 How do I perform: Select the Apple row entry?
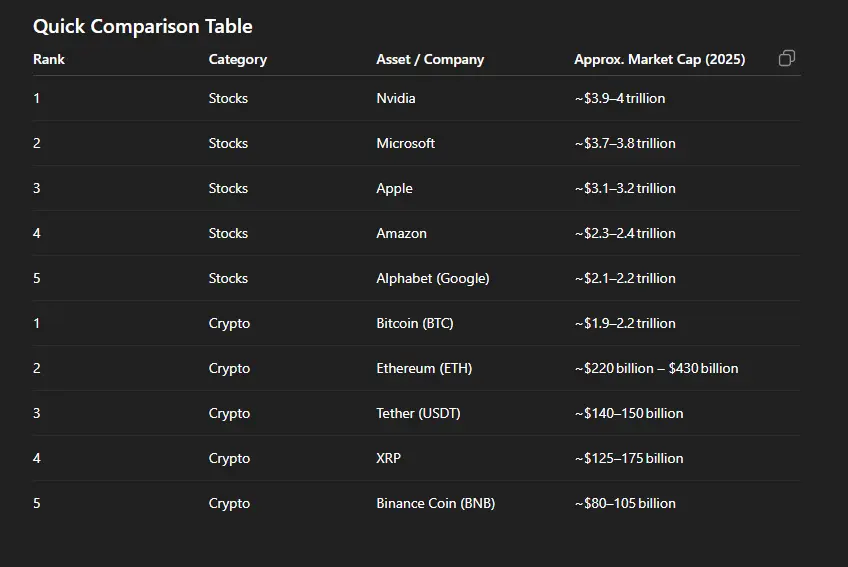tap(394, 189)
